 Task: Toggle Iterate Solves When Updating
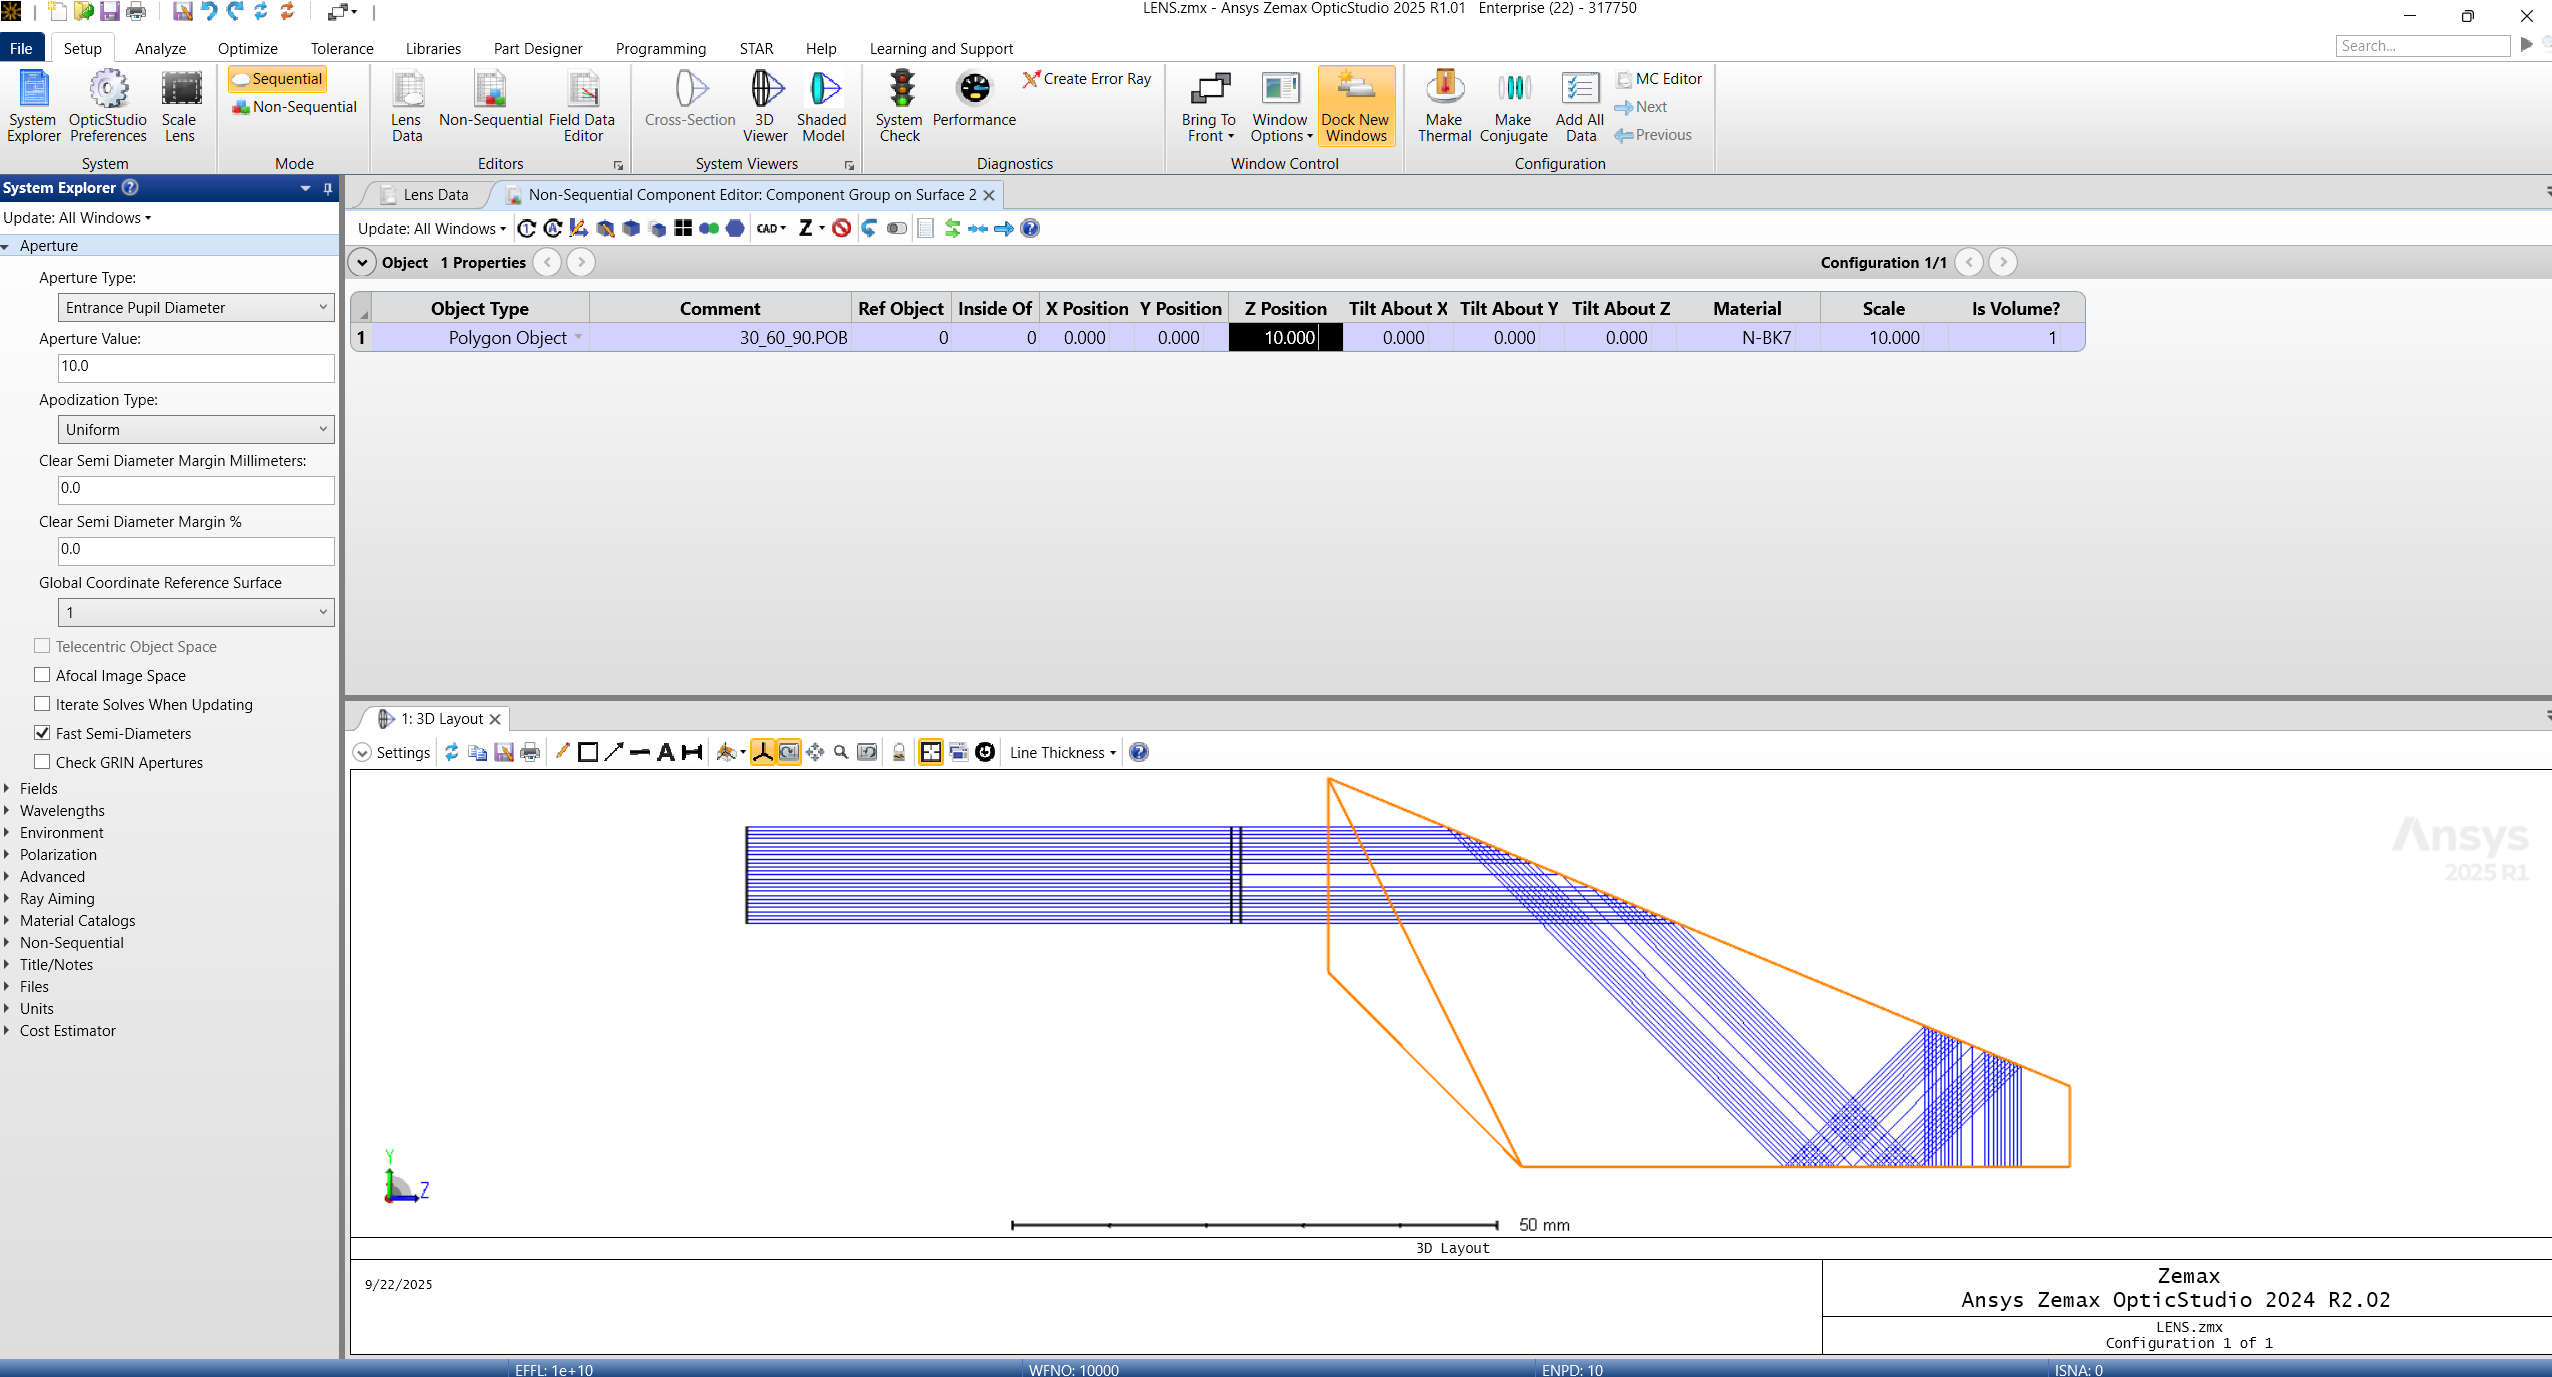(x=42, y=704)
